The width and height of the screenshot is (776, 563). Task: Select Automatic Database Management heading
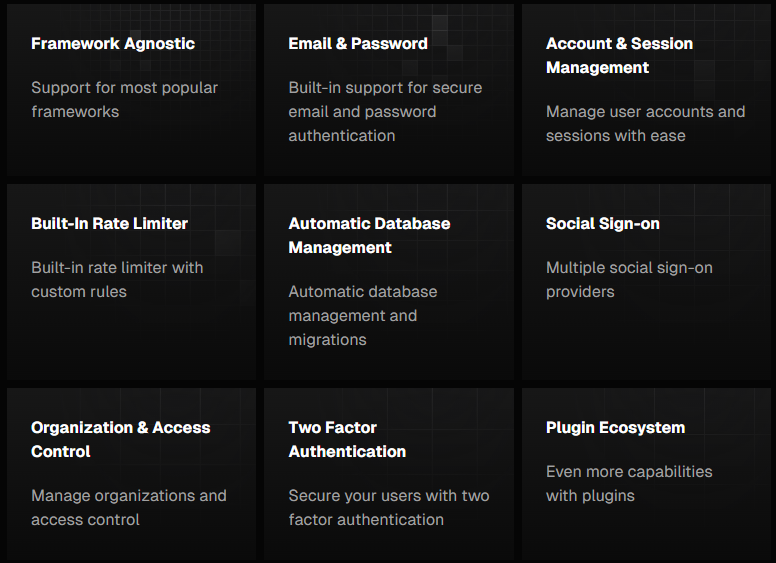(369, 235)
